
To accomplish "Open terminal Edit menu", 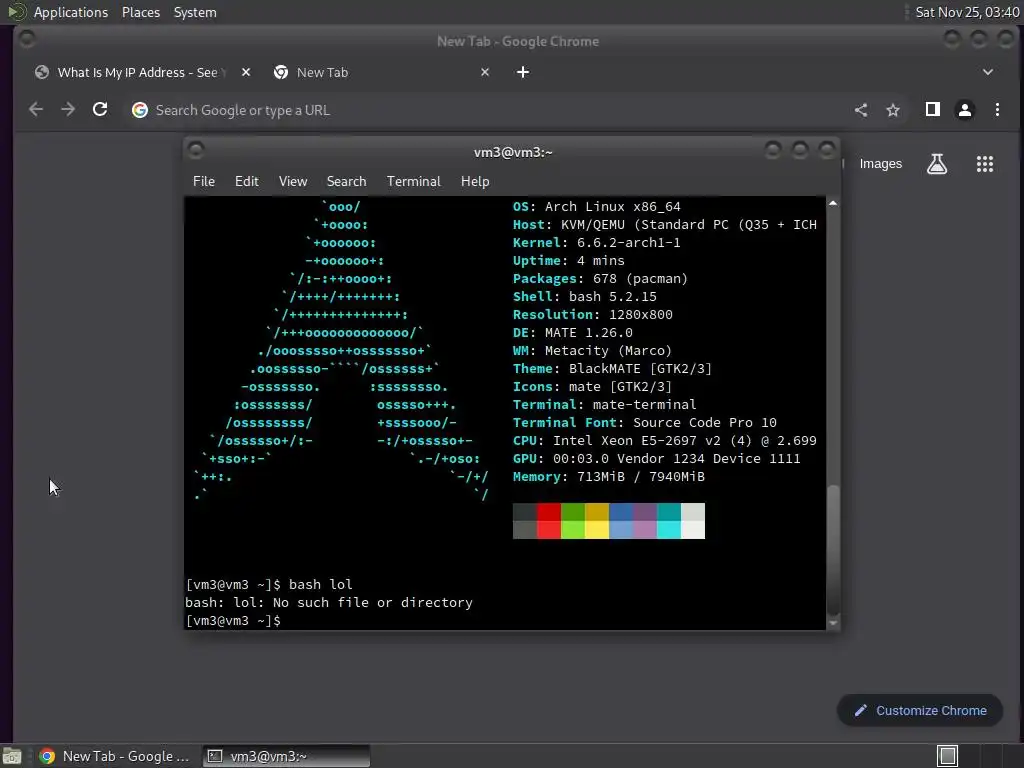I will 247,182.
